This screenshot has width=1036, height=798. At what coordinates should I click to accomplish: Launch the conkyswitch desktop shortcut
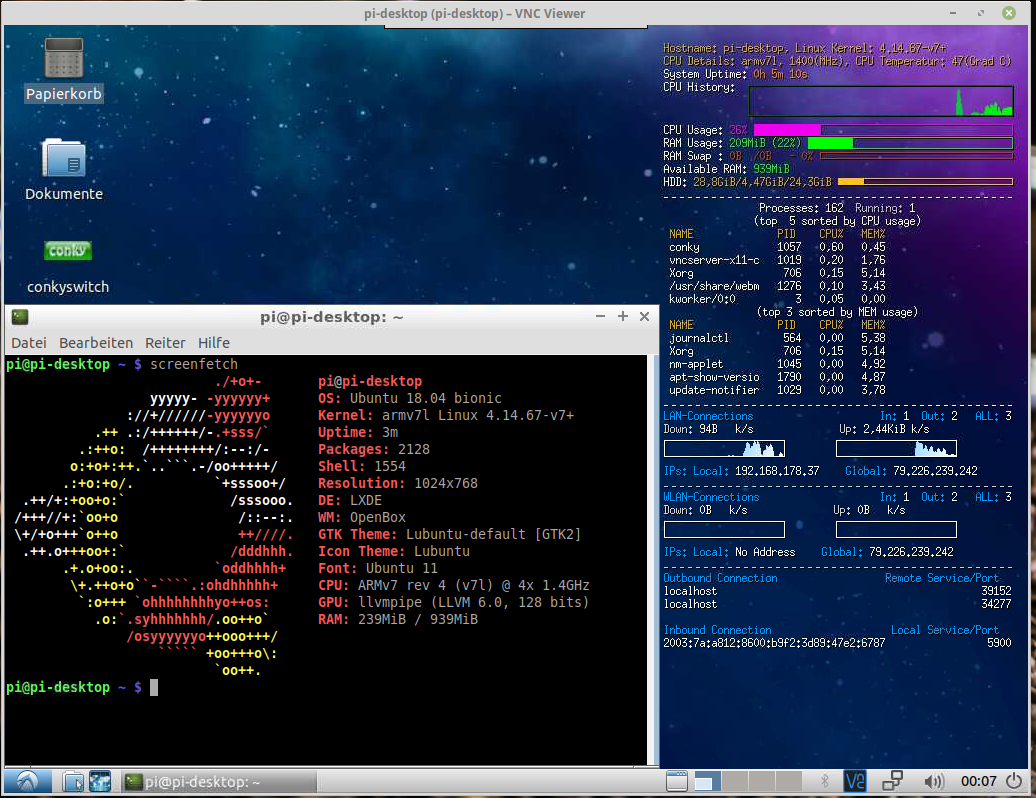pos(68,251)
